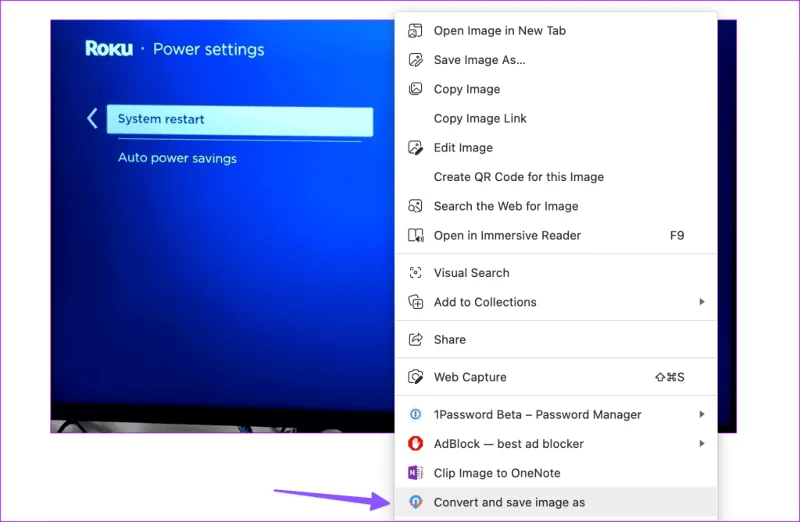The height and width of the screenshot is (522, 800).
Task: Select System restart on Roku screen
Action: pyautogui.click(x=240, y=121)
